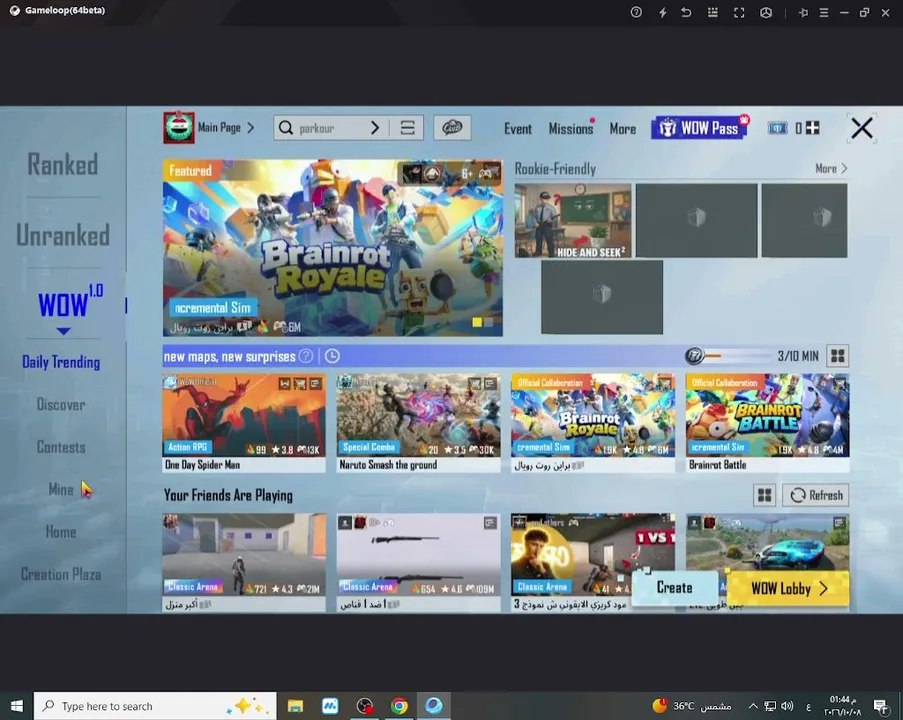The width and height of the screenshot is (903, 720).
Task: Open the history clock icon
Action: pos(332,356)
